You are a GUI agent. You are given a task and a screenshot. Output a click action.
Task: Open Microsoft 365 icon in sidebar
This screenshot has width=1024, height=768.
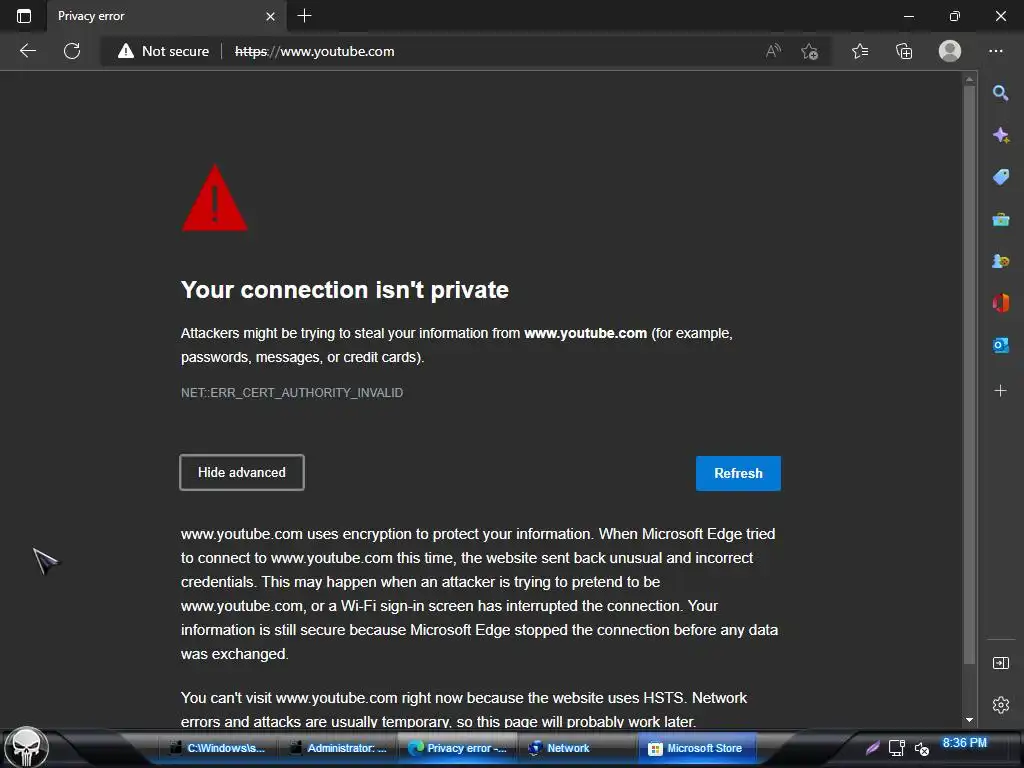[1000, 303]
